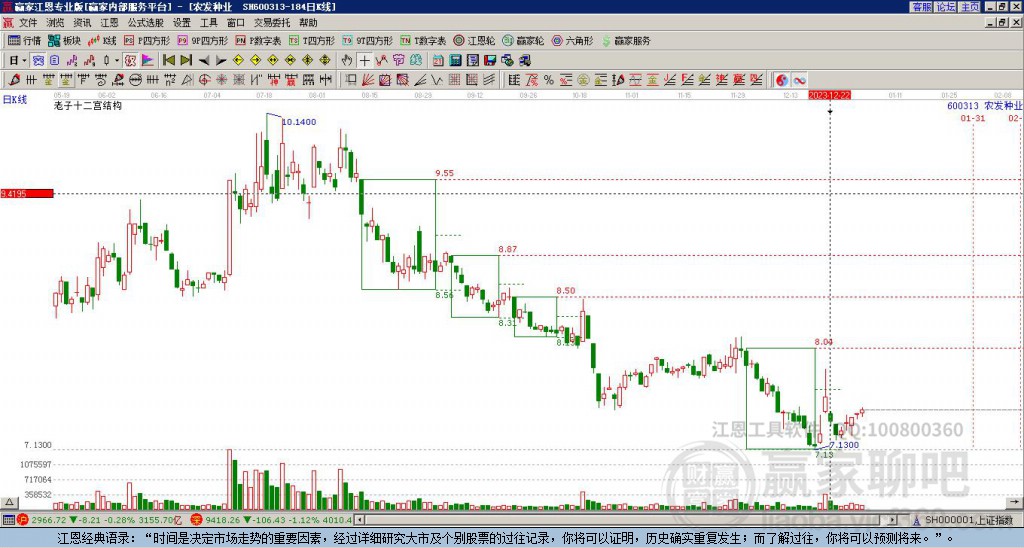Move chart right with black right arrow
Screen dimensions: 1024x548
pos(221,61)
